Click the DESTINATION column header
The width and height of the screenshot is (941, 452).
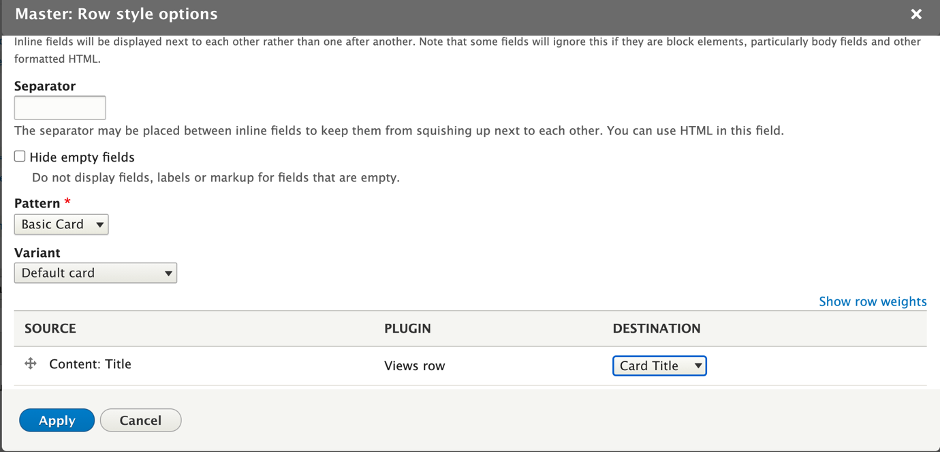[x=657, y=328]
